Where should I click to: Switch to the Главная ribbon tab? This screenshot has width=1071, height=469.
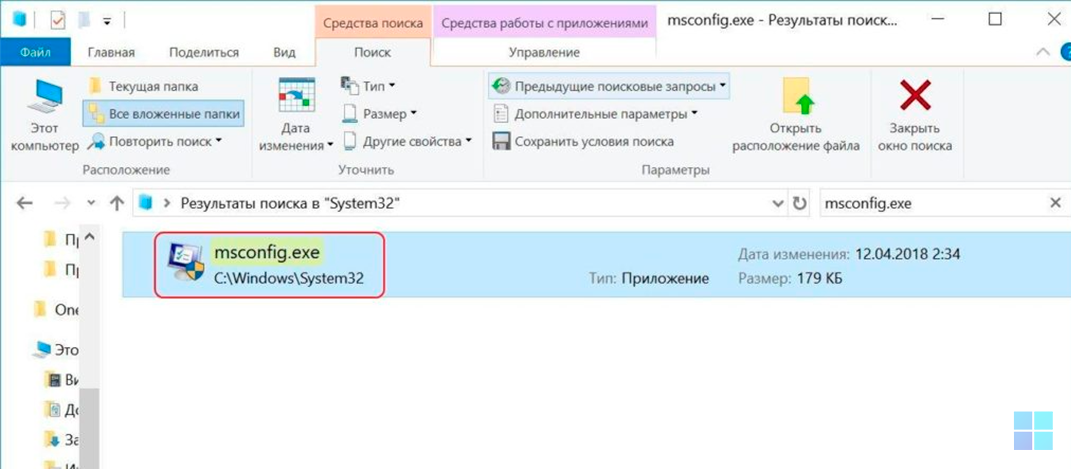click(111, 53)
